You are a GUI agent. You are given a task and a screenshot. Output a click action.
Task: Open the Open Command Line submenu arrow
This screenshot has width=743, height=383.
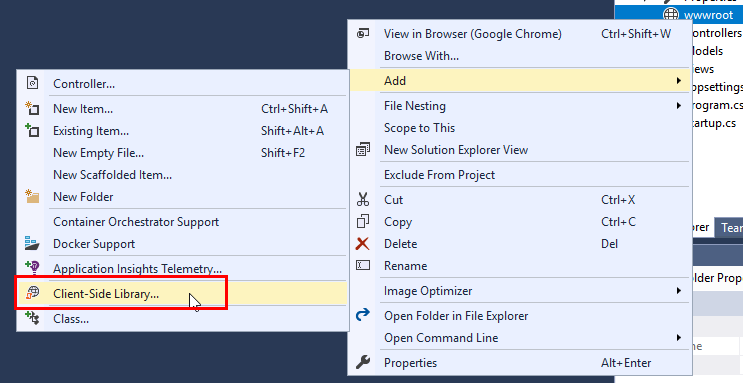[x=679, y=337]
